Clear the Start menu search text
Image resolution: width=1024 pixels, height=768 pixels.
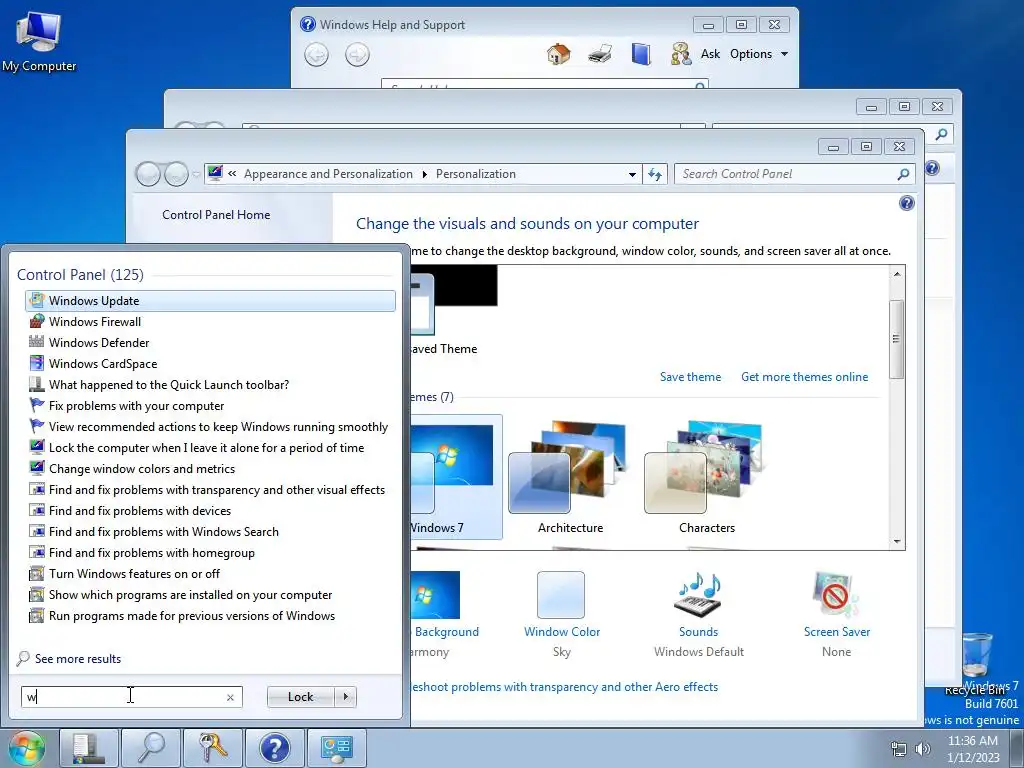tap(231, 697)
